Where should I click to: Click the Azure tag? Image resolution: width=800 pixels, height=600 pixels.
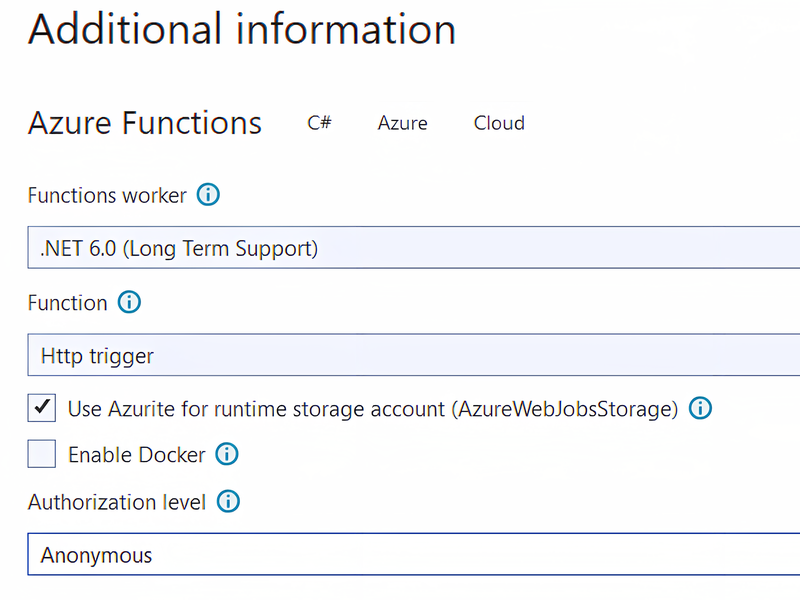coord(403,123)
